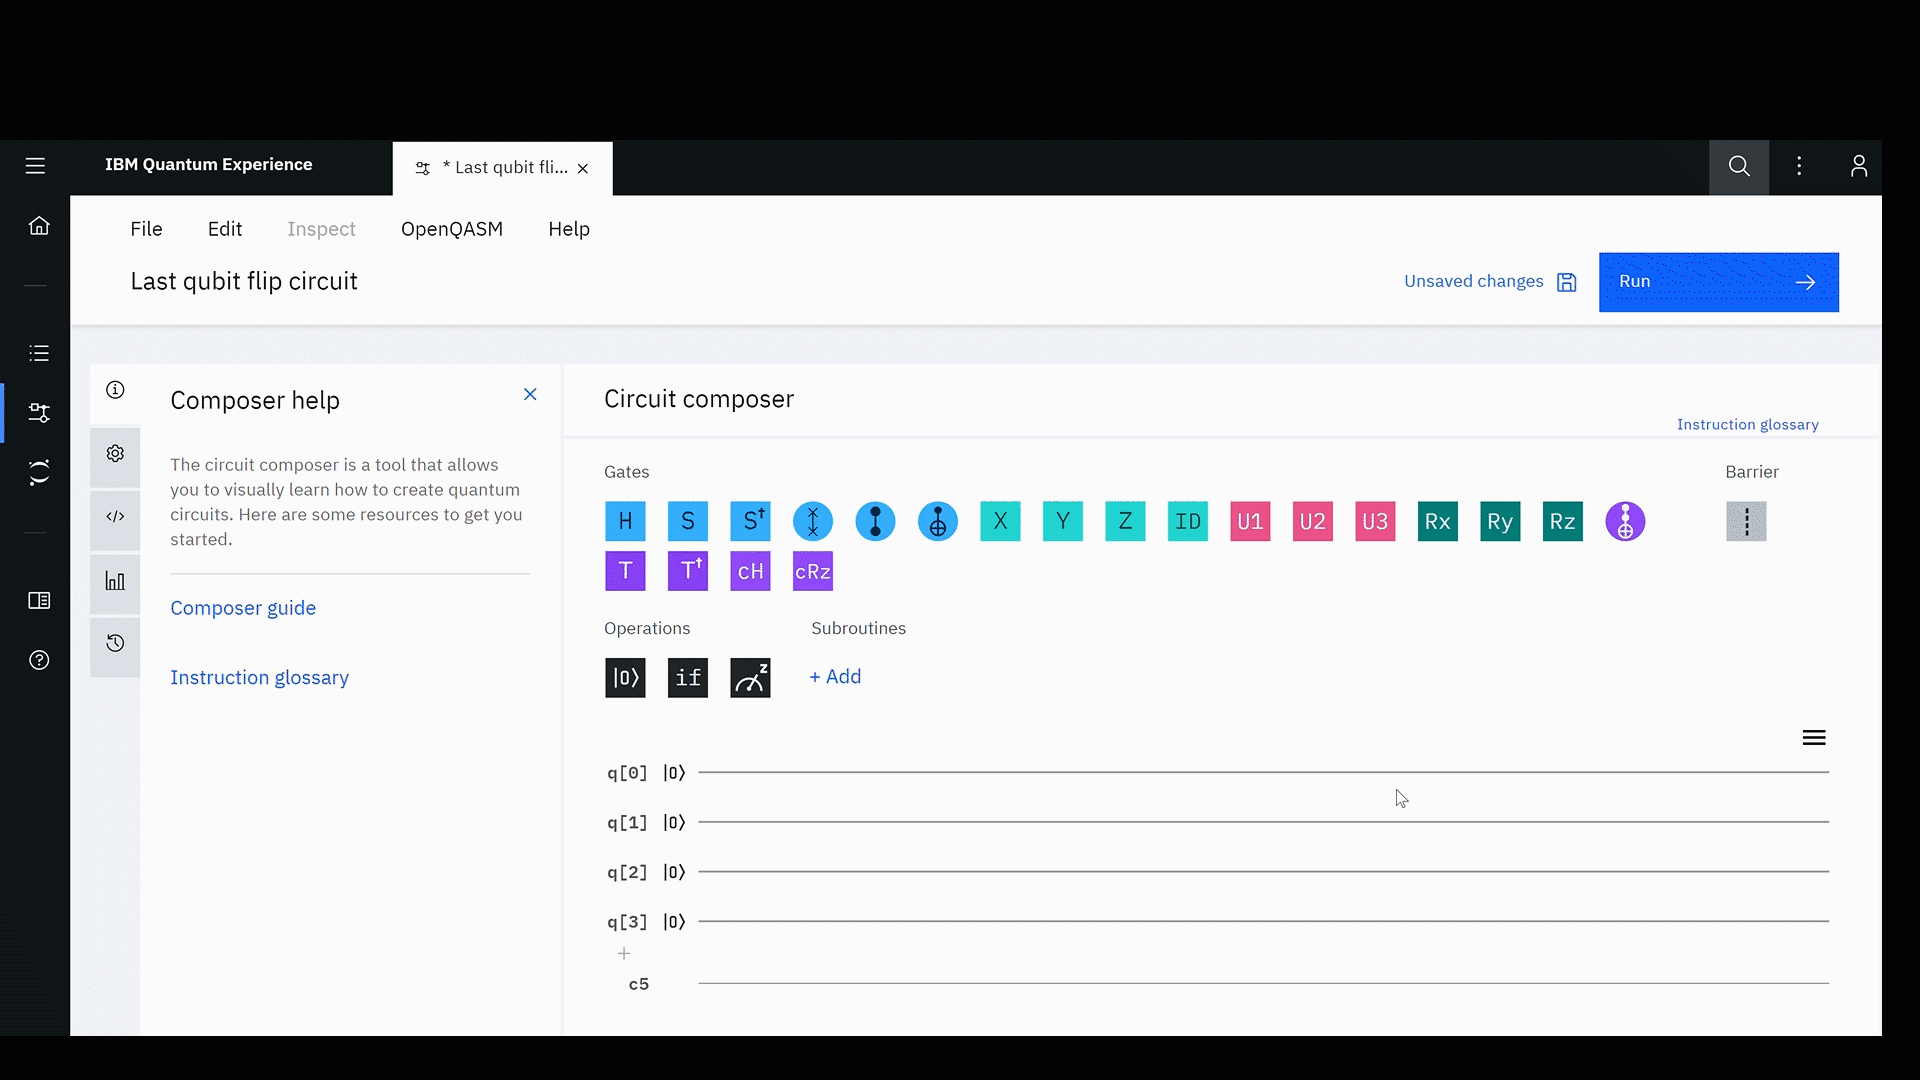1920x1080 pixels.
Task: Select the measurement operation icon
Action: click(x=750, y=678)
